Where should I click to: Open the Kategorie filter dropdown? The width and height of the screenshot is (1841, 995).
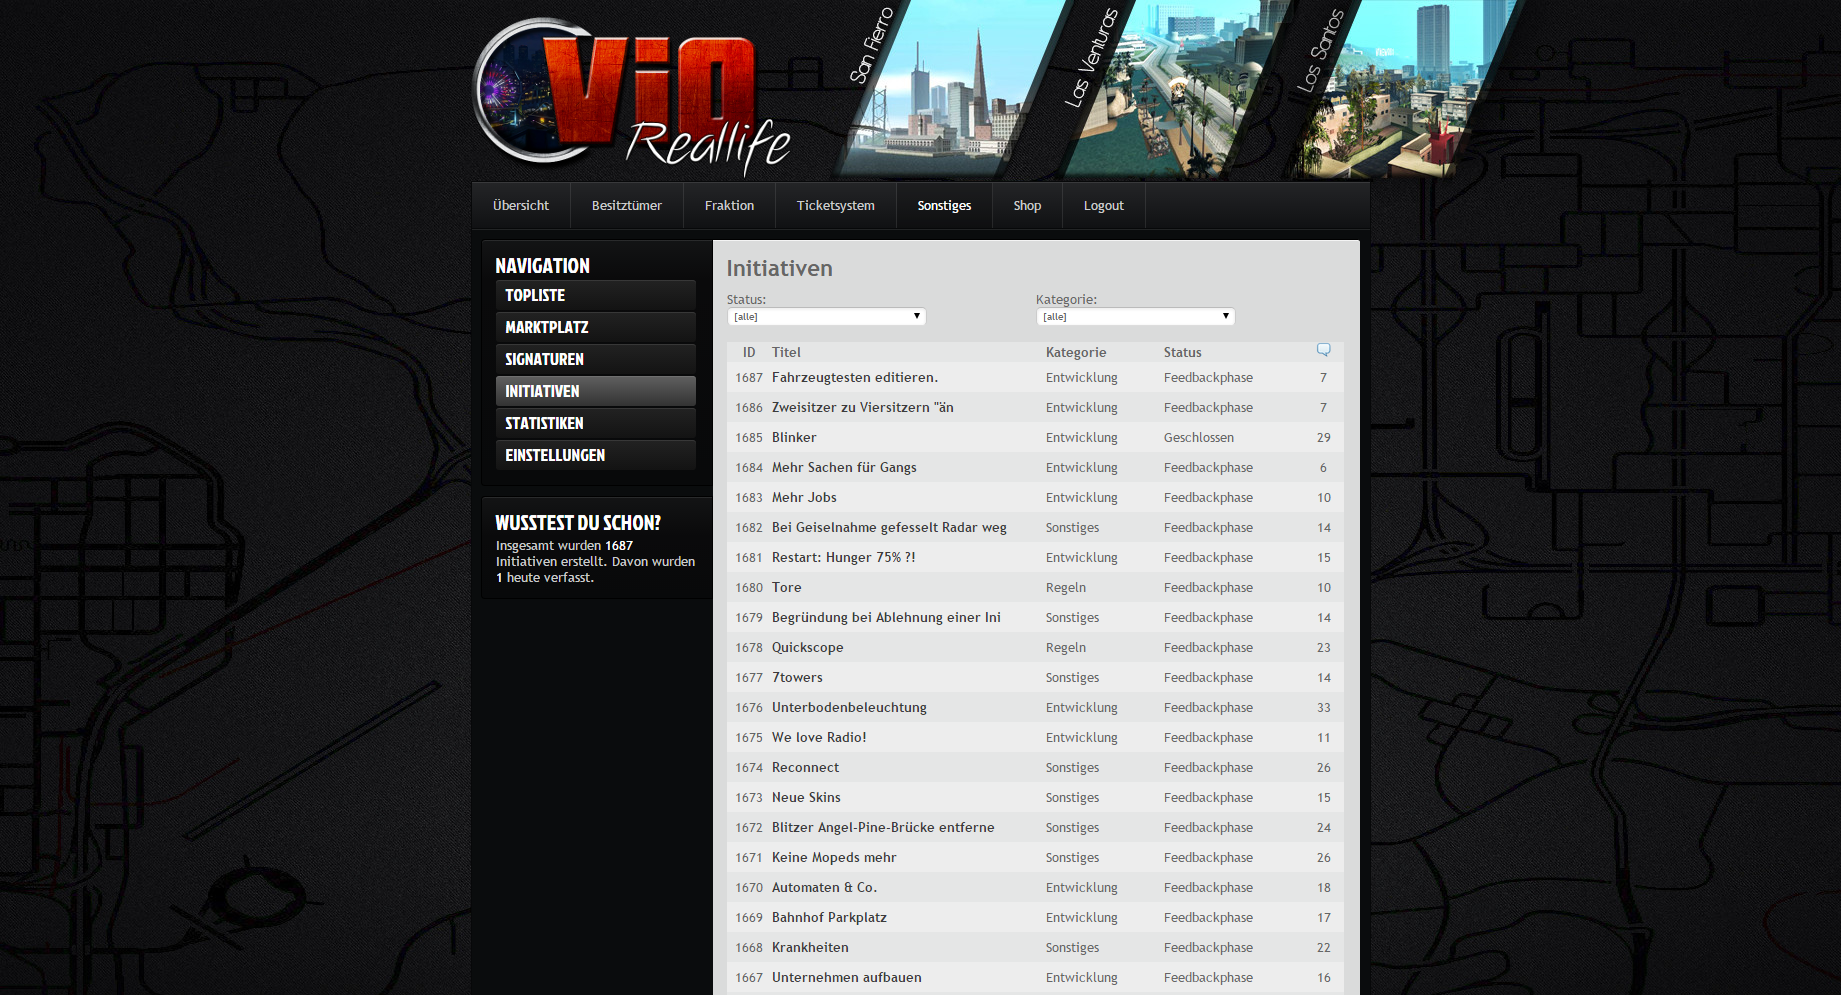(1135, 317)
